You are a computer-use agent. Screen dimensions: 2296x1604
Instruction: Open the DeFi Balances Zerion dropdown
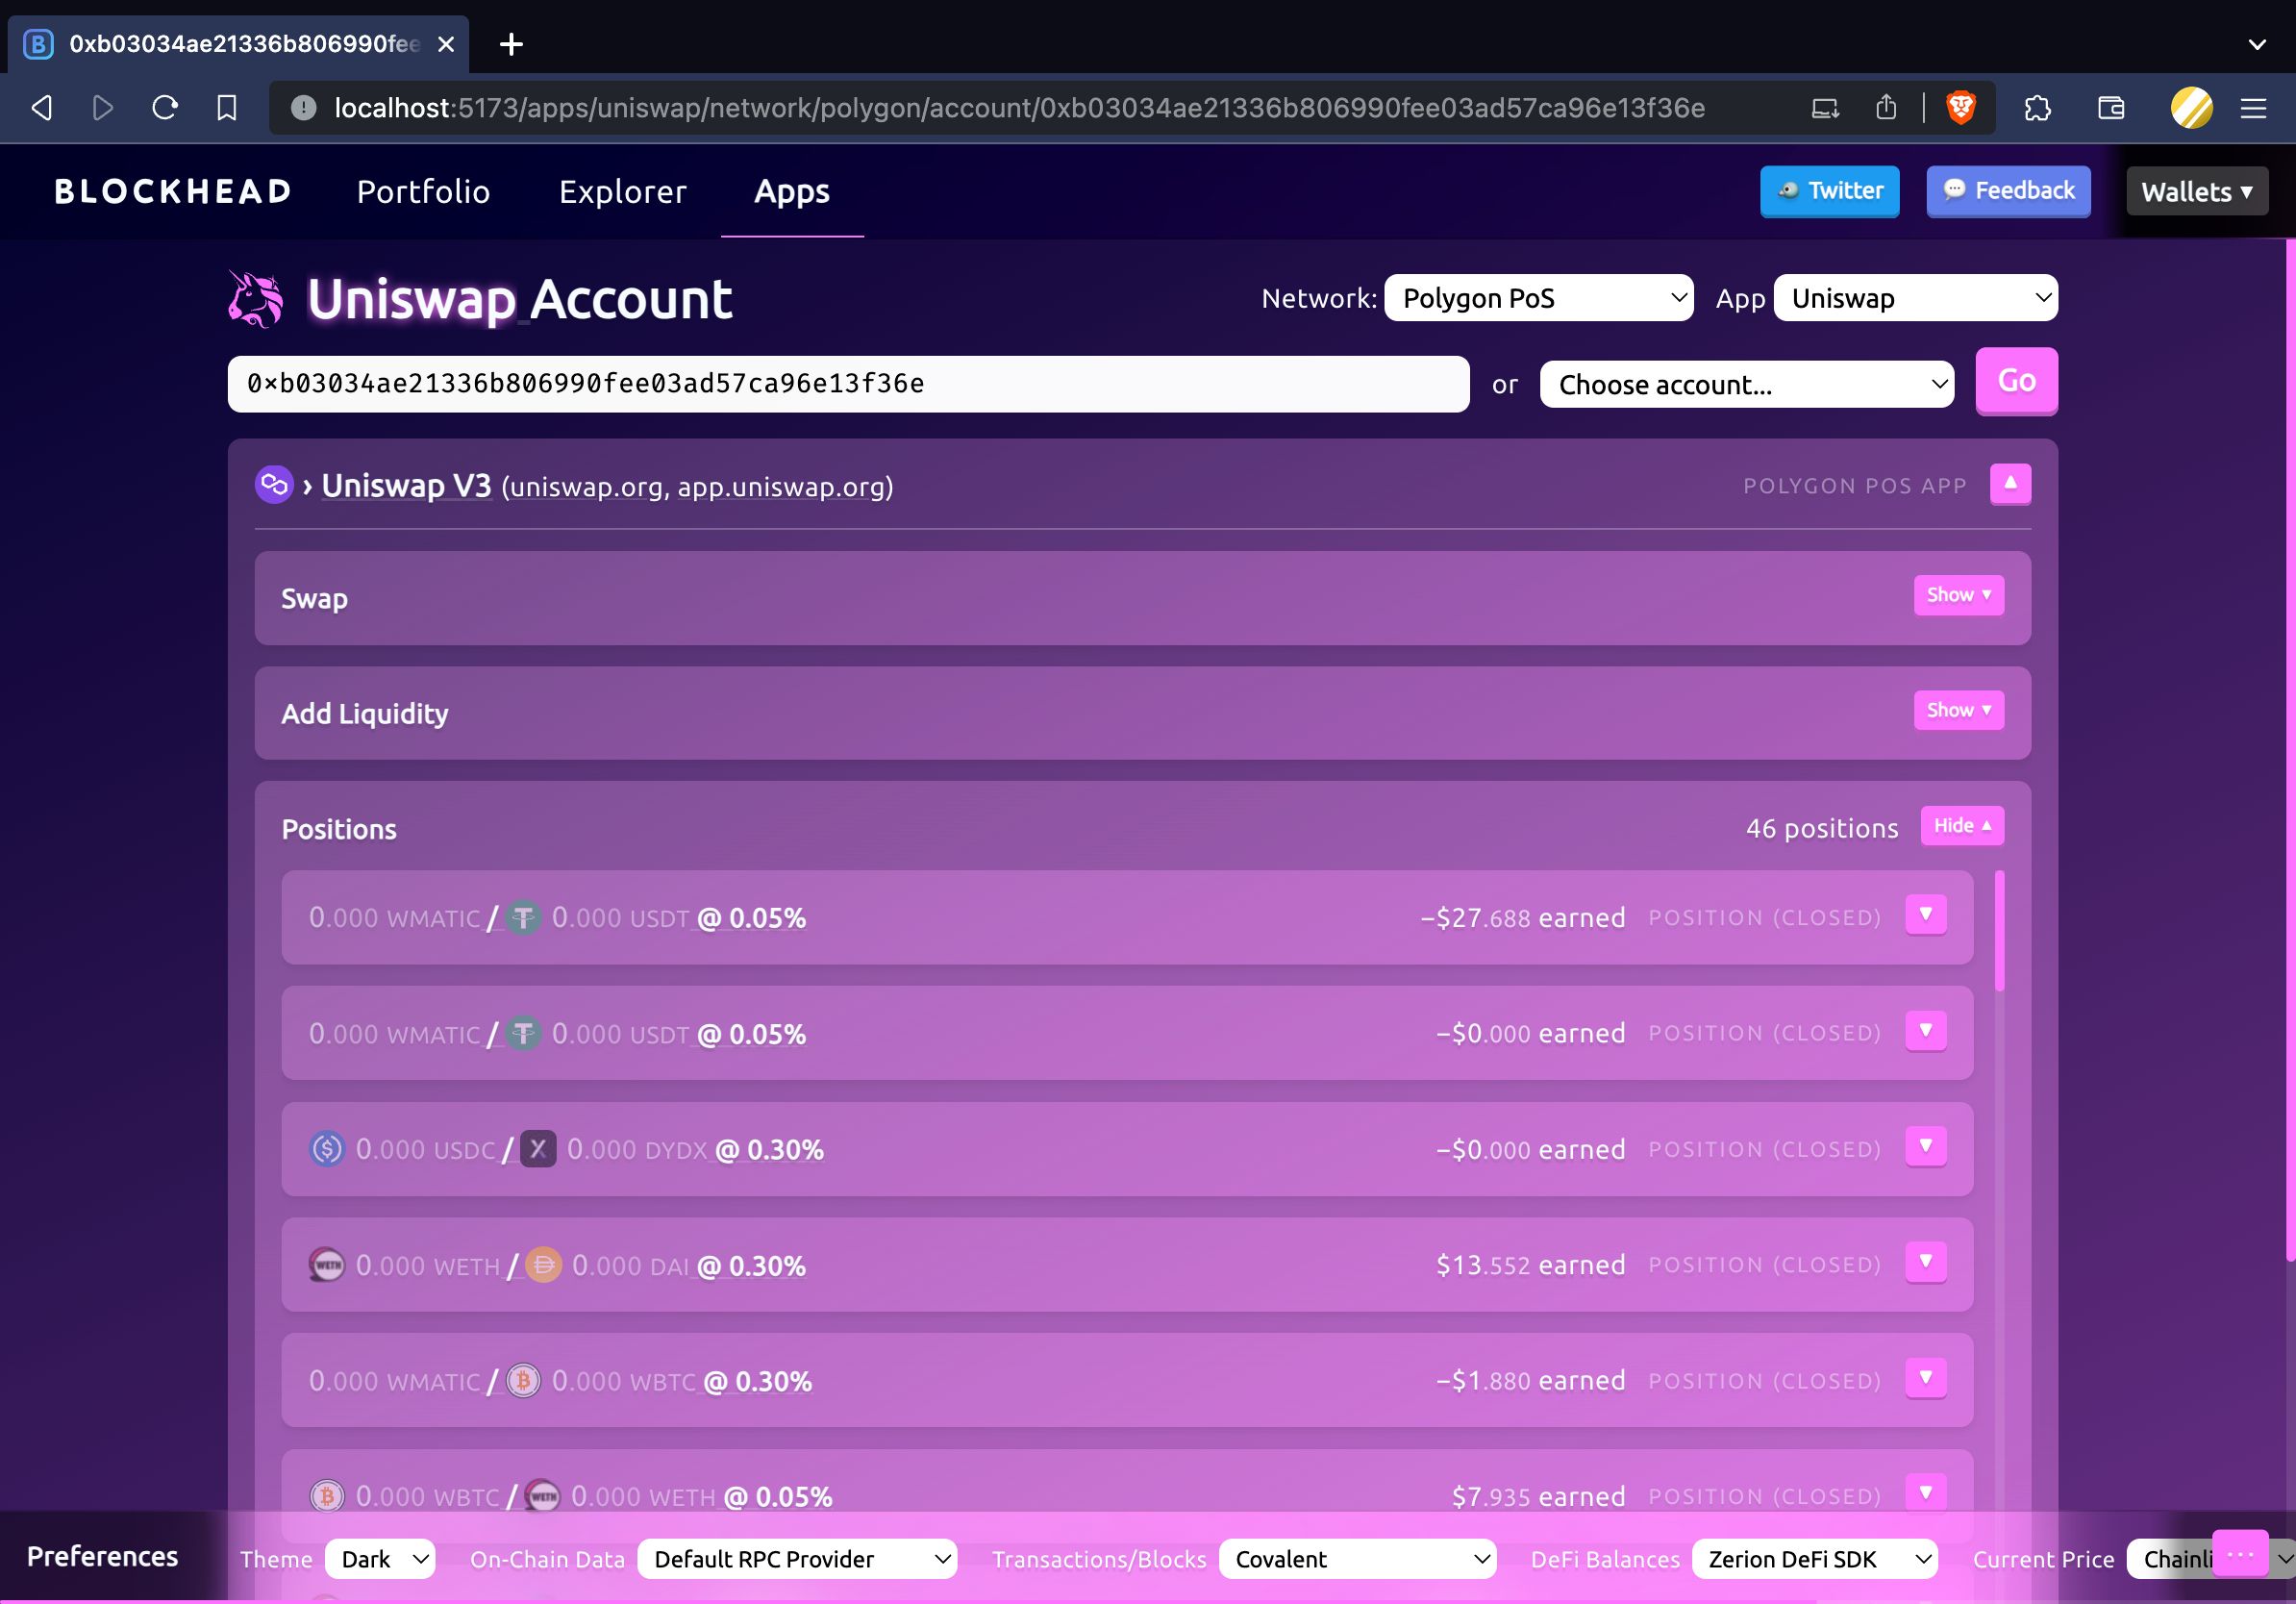click(x=1814, y=1559)
